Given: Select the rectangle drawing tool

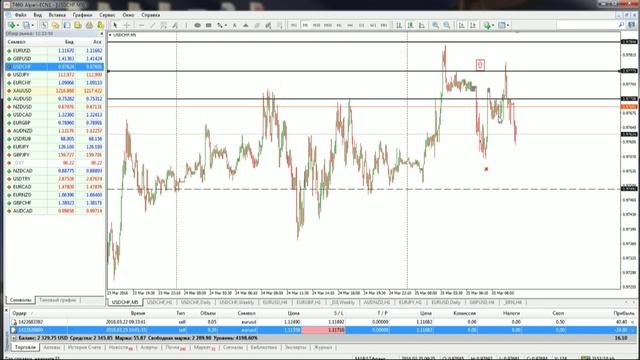Looking at the screenshot, I should [209, 25].
